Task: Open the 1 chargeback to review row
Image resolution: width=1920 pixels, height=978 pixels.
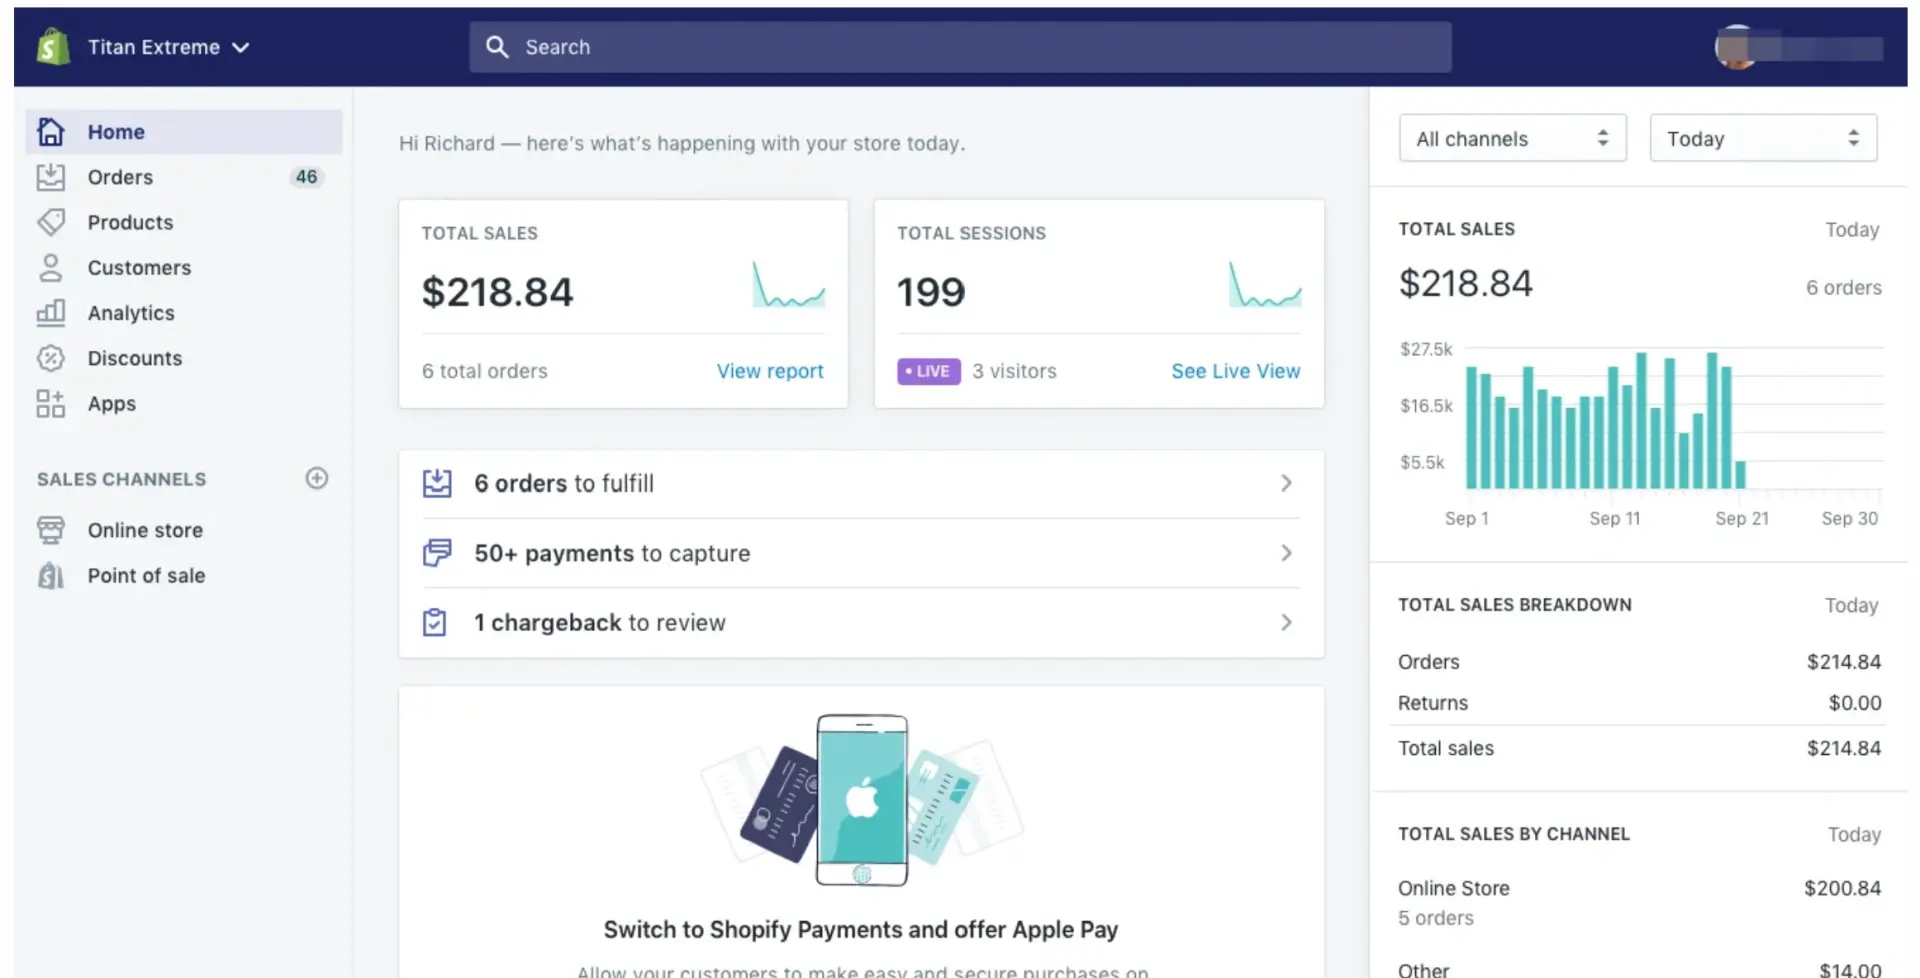Action: [861, 622]
